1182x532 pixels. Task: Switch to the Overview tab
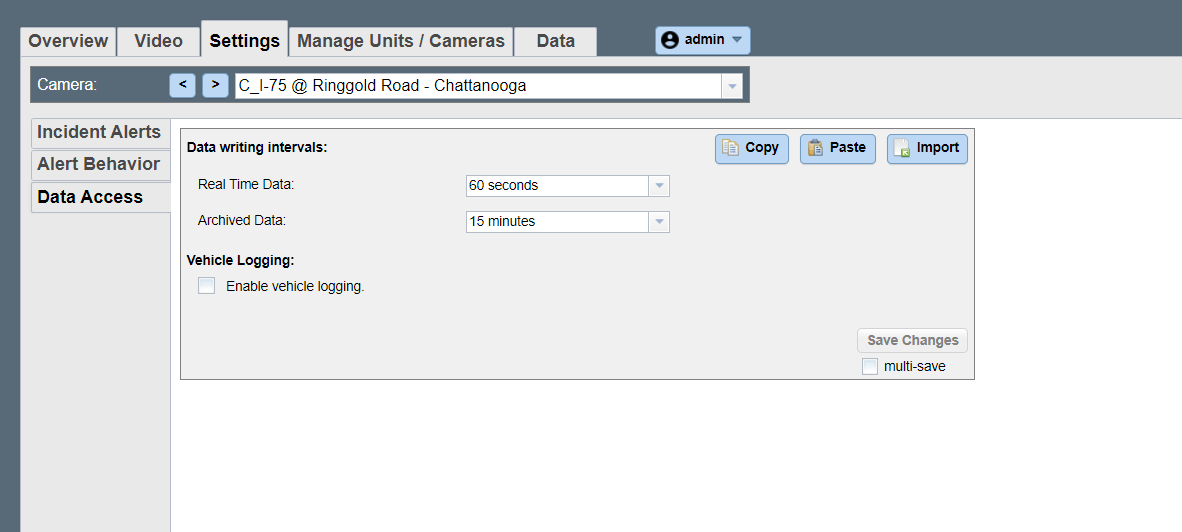[x=68, y=41]
